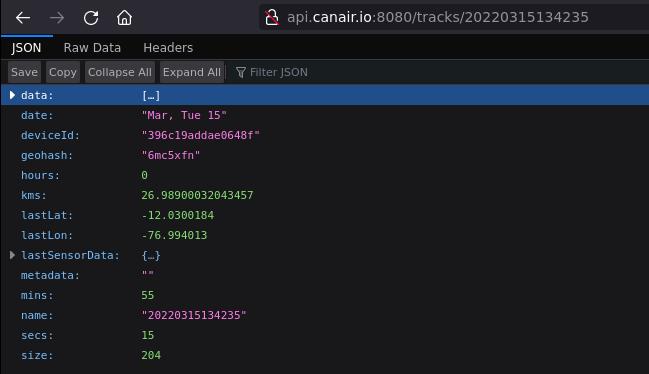The width and height of the screenshot is (649, 374).
Task: Go back to the previous page
Action: pos(23,18)
